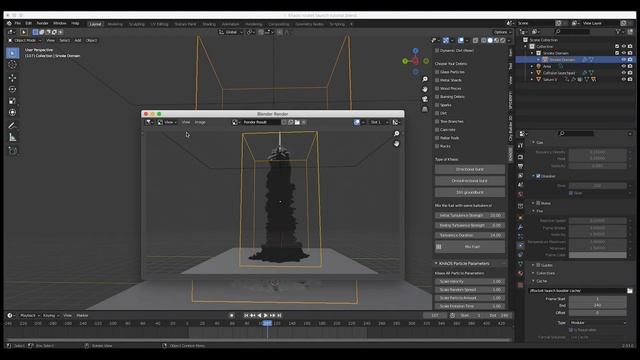640x360 pixels.
Task: Play the animation forward
Action: [x=266, y=316]
